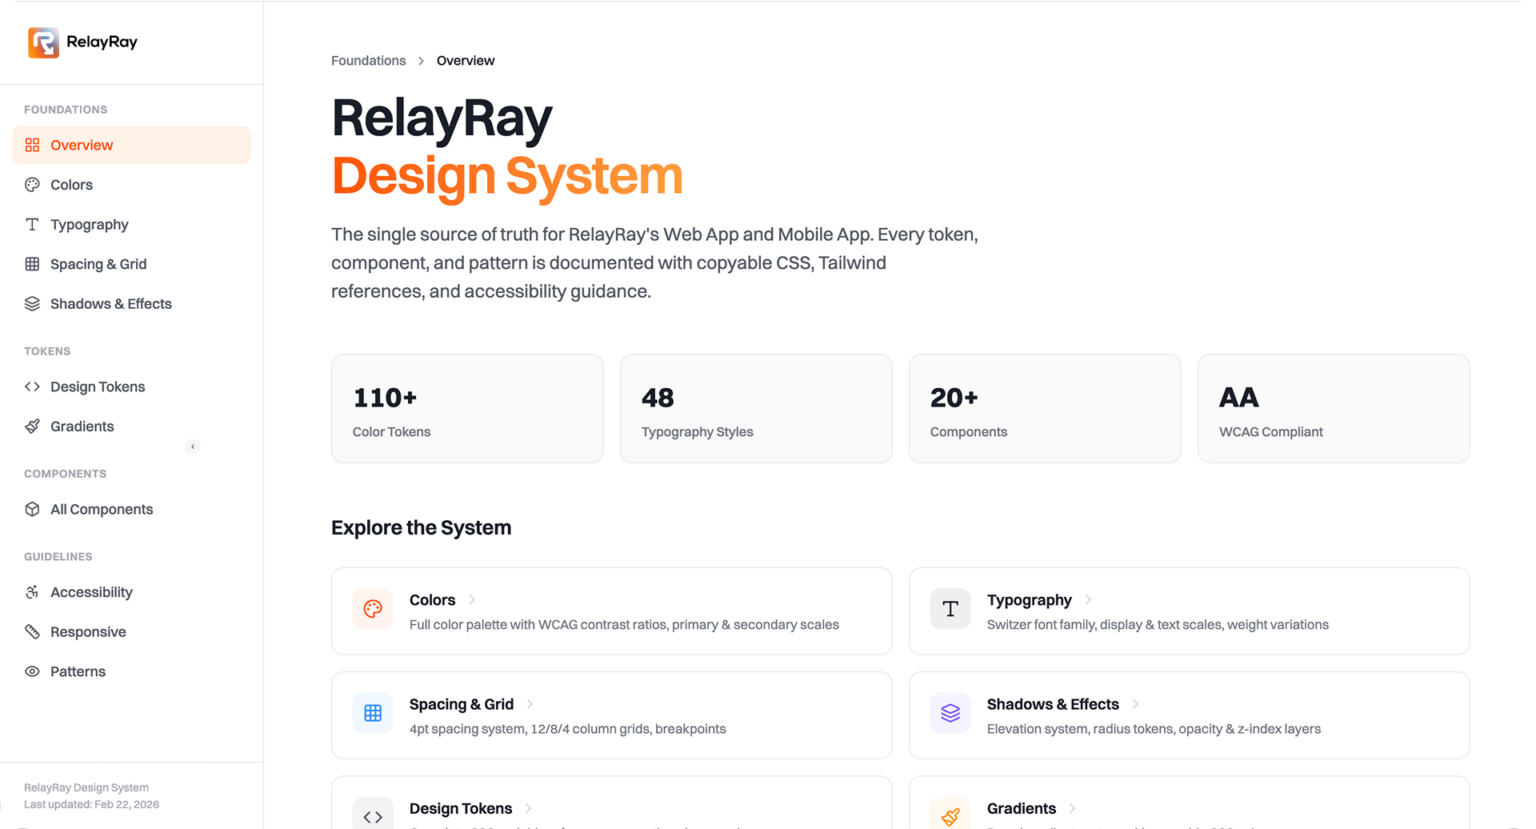The image size is (1536, 829).
Task: Click the Foundations breadcrumb link
Action: click(x=368, y=60)
